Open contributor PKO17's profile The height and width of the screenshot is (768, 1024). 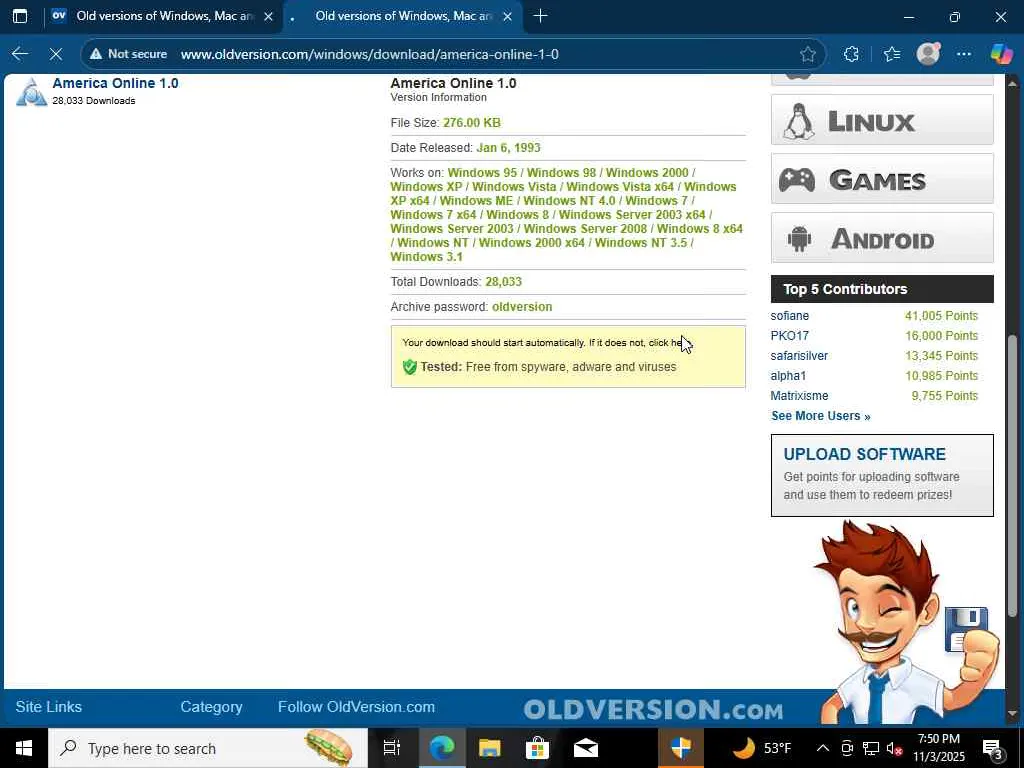[790, 336]
